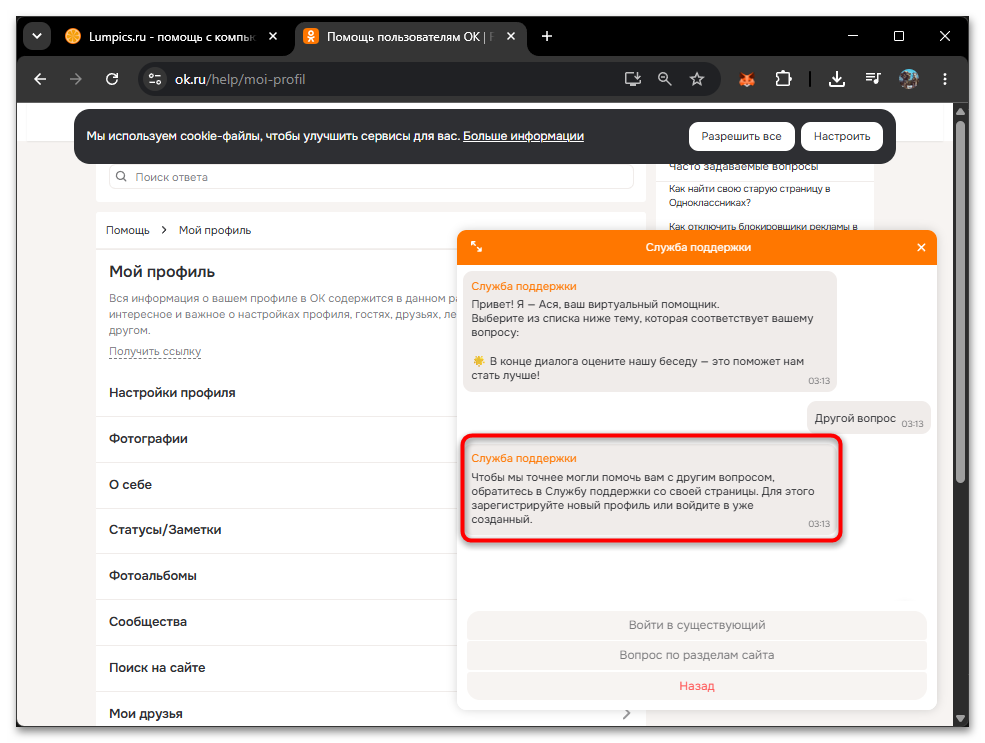Image resolution: width=985 pixels, height=743 pixels.
Task: Open the fox extension icon
Action: tap(747, 79)
